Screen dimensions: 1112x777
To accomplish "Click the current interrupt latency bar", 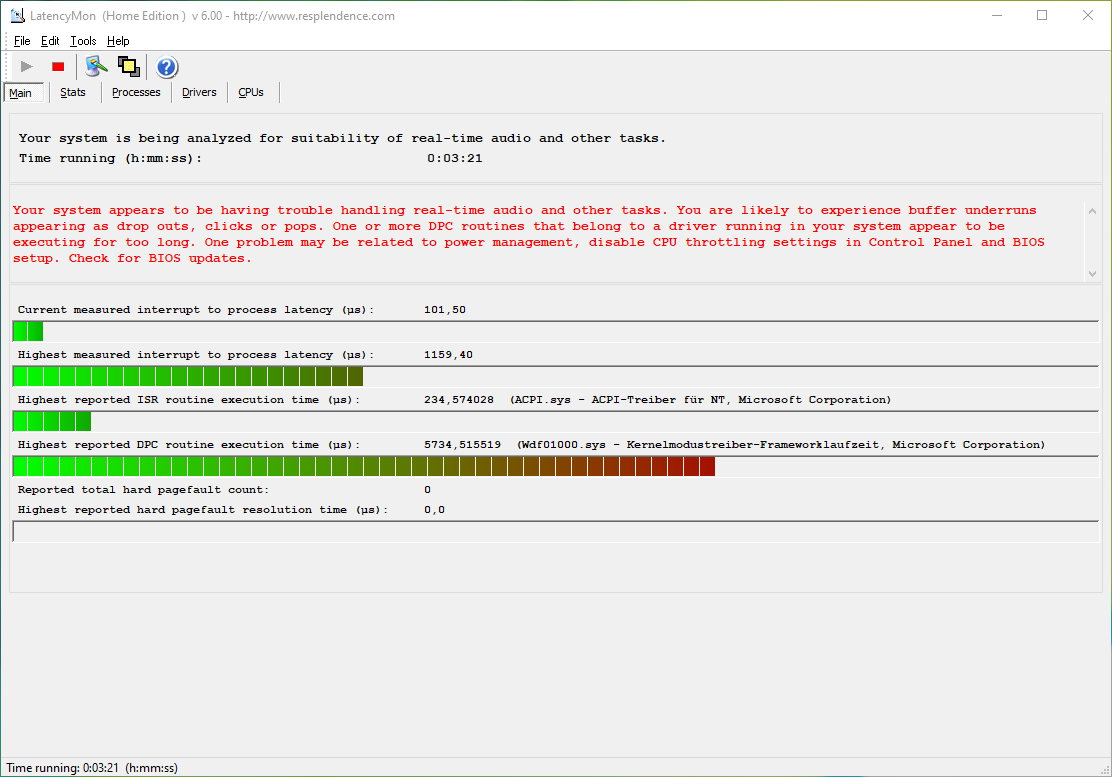I will pyautogui.click(x=556, y=331).
